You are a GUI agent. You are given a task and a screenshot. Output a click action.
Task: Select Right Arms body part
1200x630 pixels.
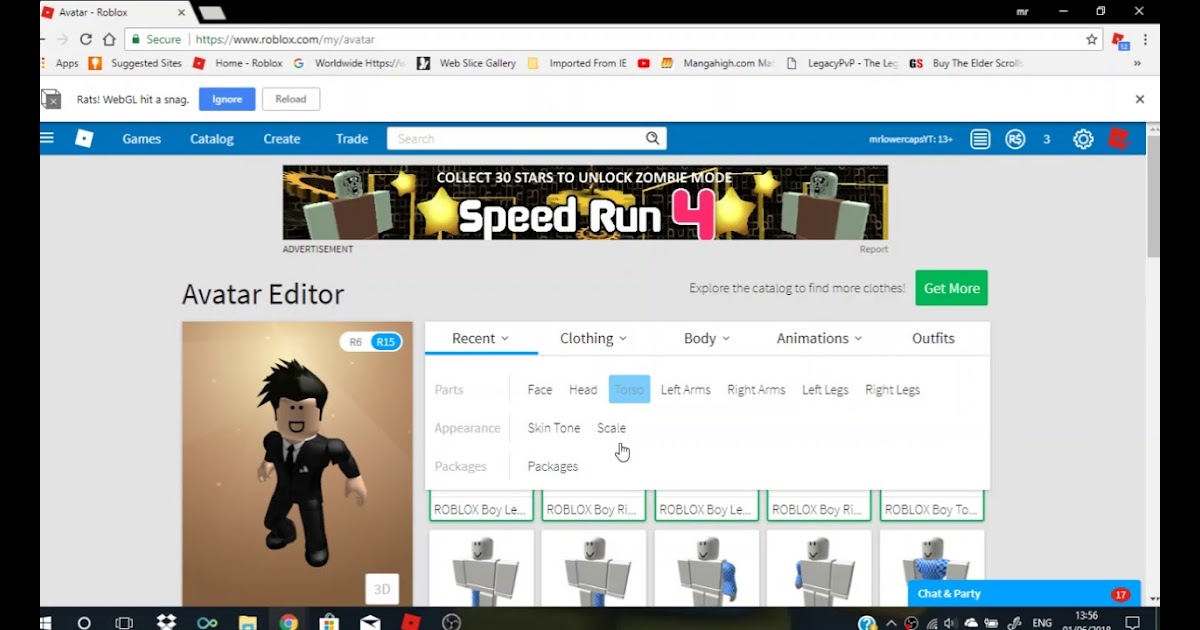tap(756, 390)
